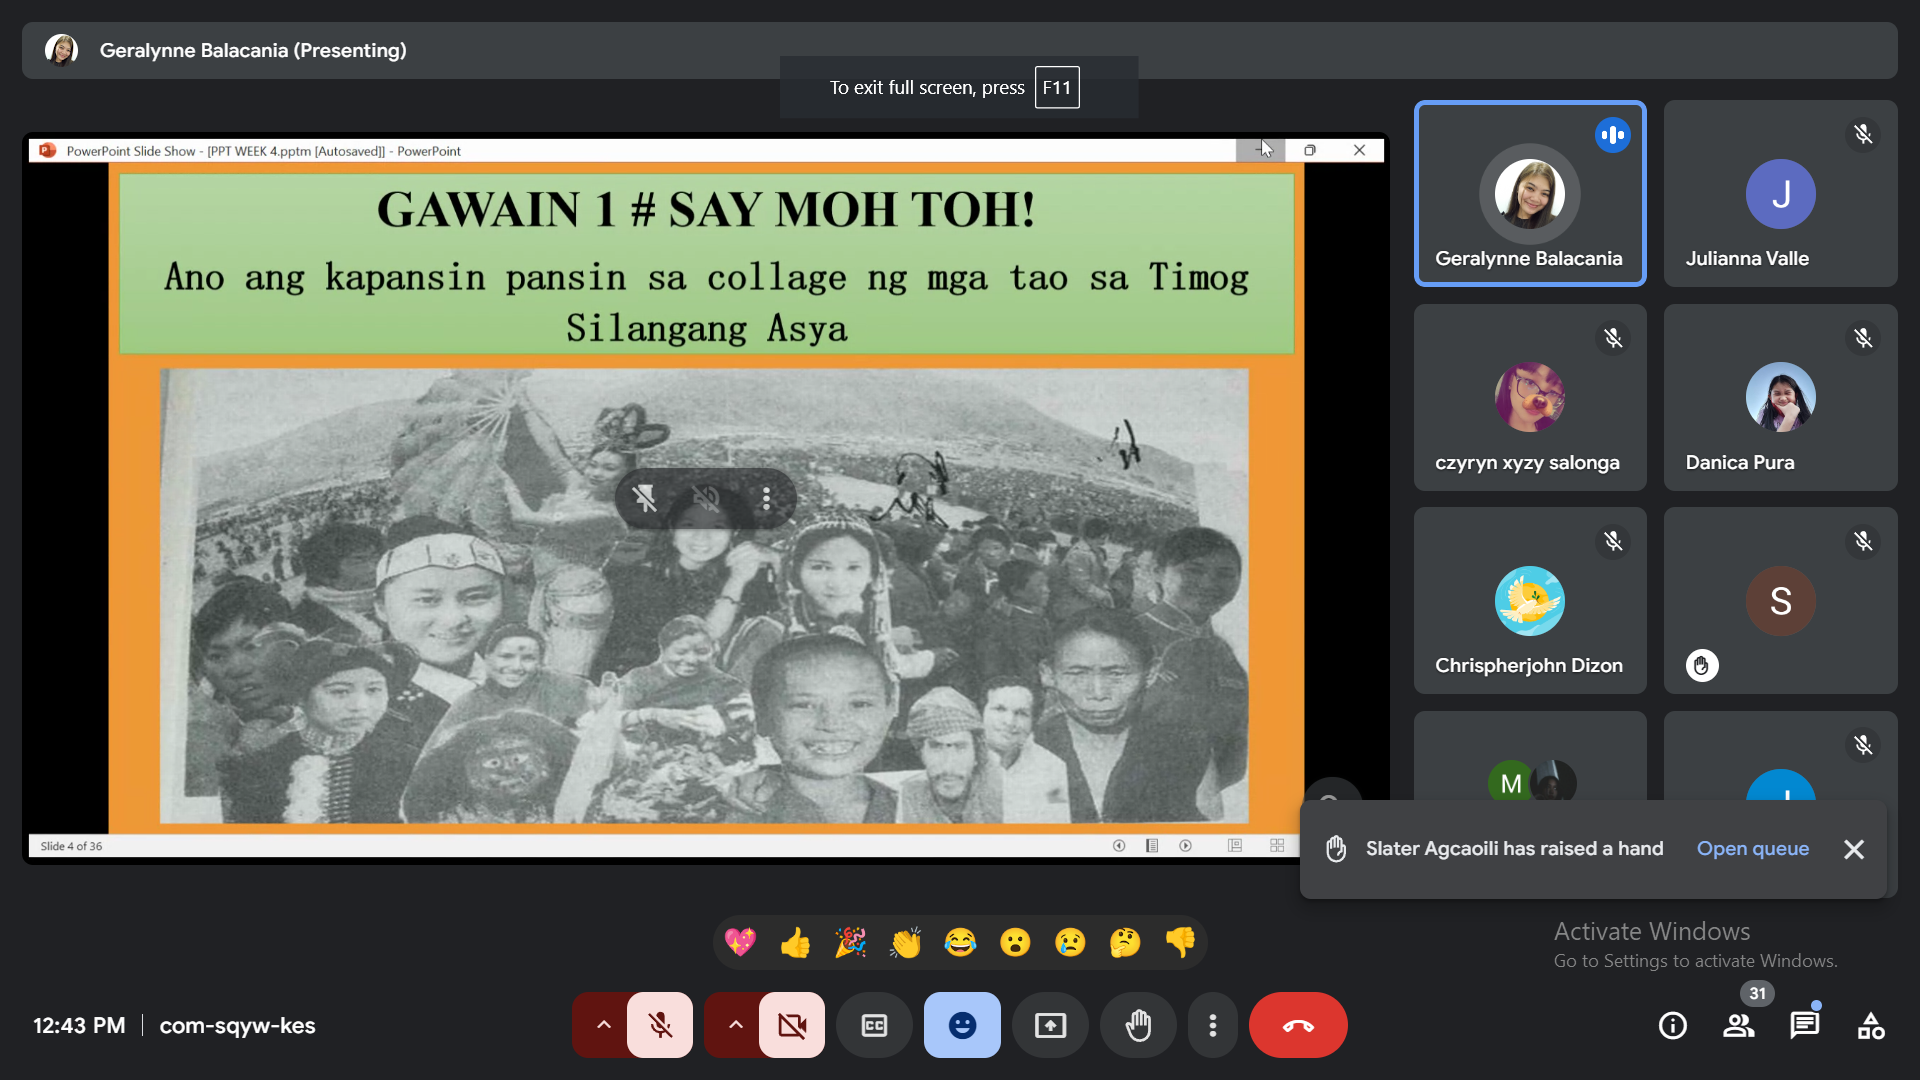Click the next slide arrow in PowerPoint status bar

[x=1185, y=846]
